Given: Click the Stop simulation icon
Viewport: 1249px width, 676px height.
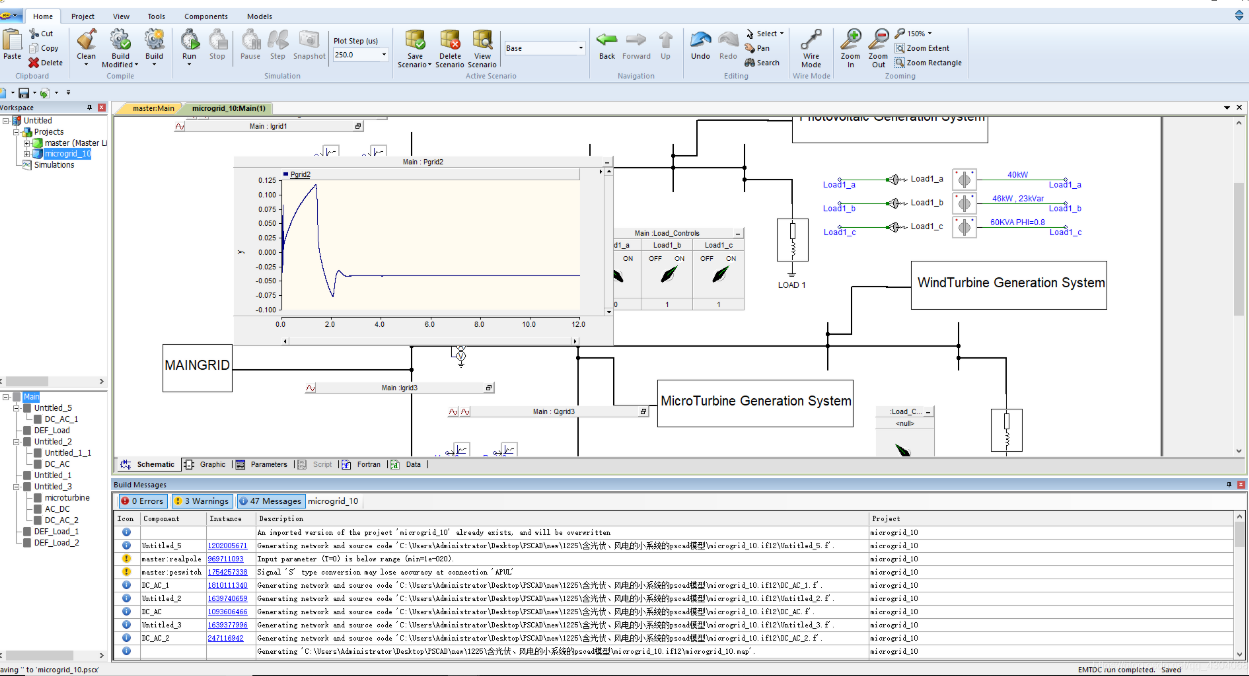Looking at the screenshot, I should (217, 39).
